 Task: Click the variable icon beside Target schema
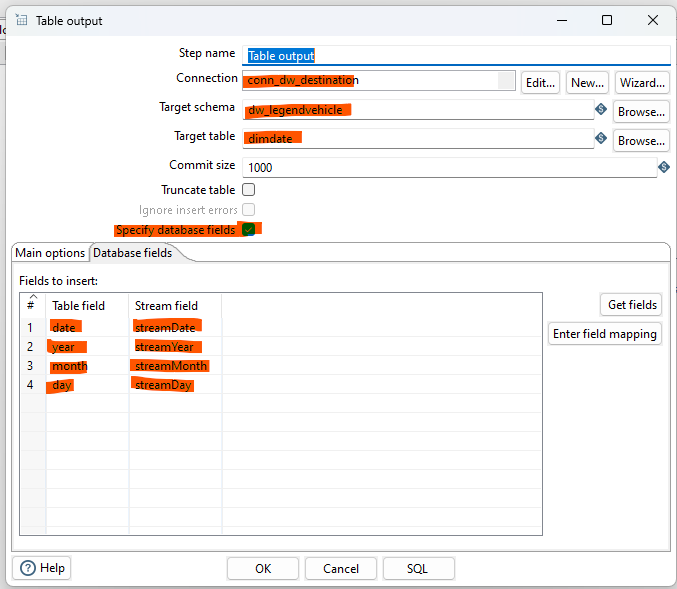click(601, 109)
